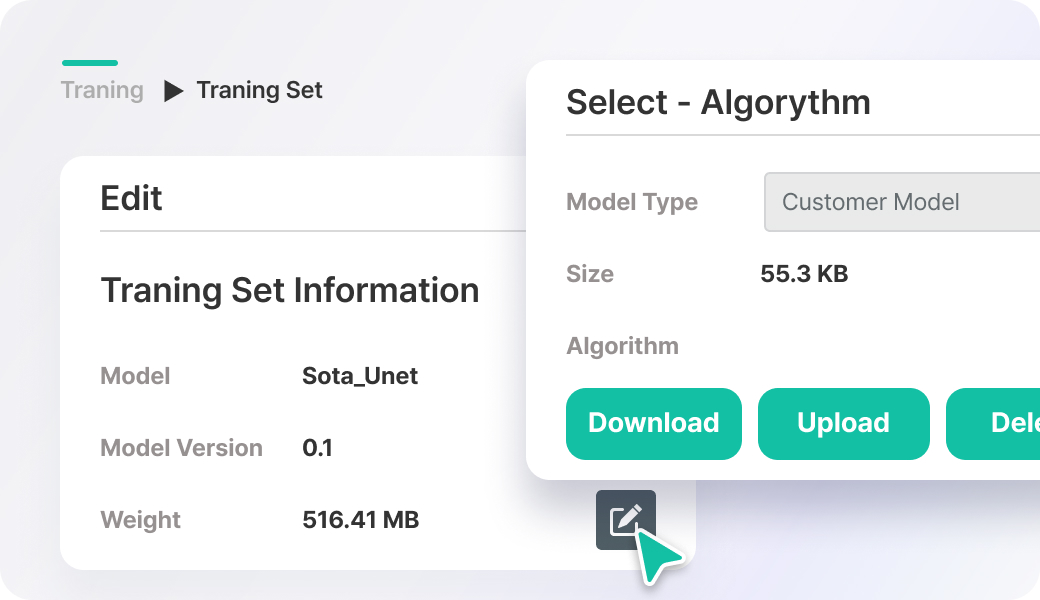This screenshot has width=1040, height=600.
Task: Open the Customer Model dropdown
Action: pos(900,202)
